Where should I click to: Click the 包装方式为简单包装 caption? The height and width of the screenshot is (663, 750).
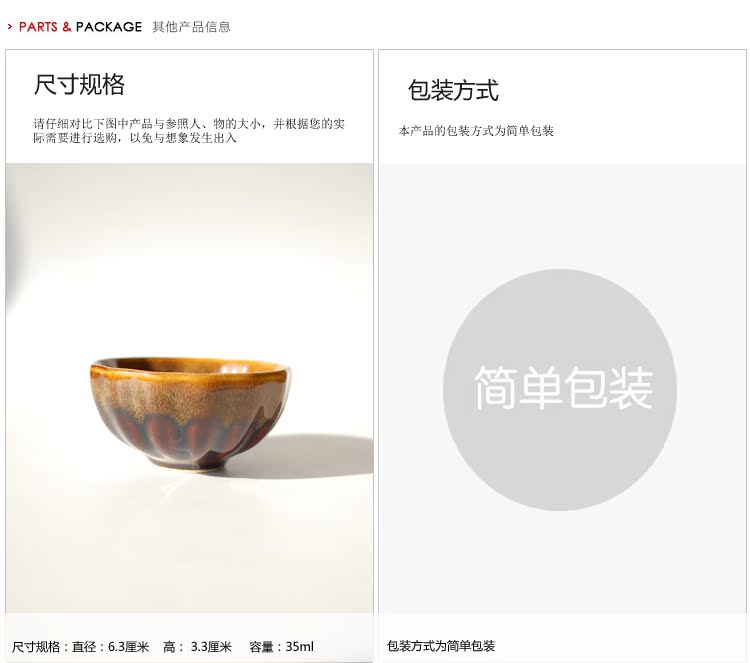[x=441, y=646]
